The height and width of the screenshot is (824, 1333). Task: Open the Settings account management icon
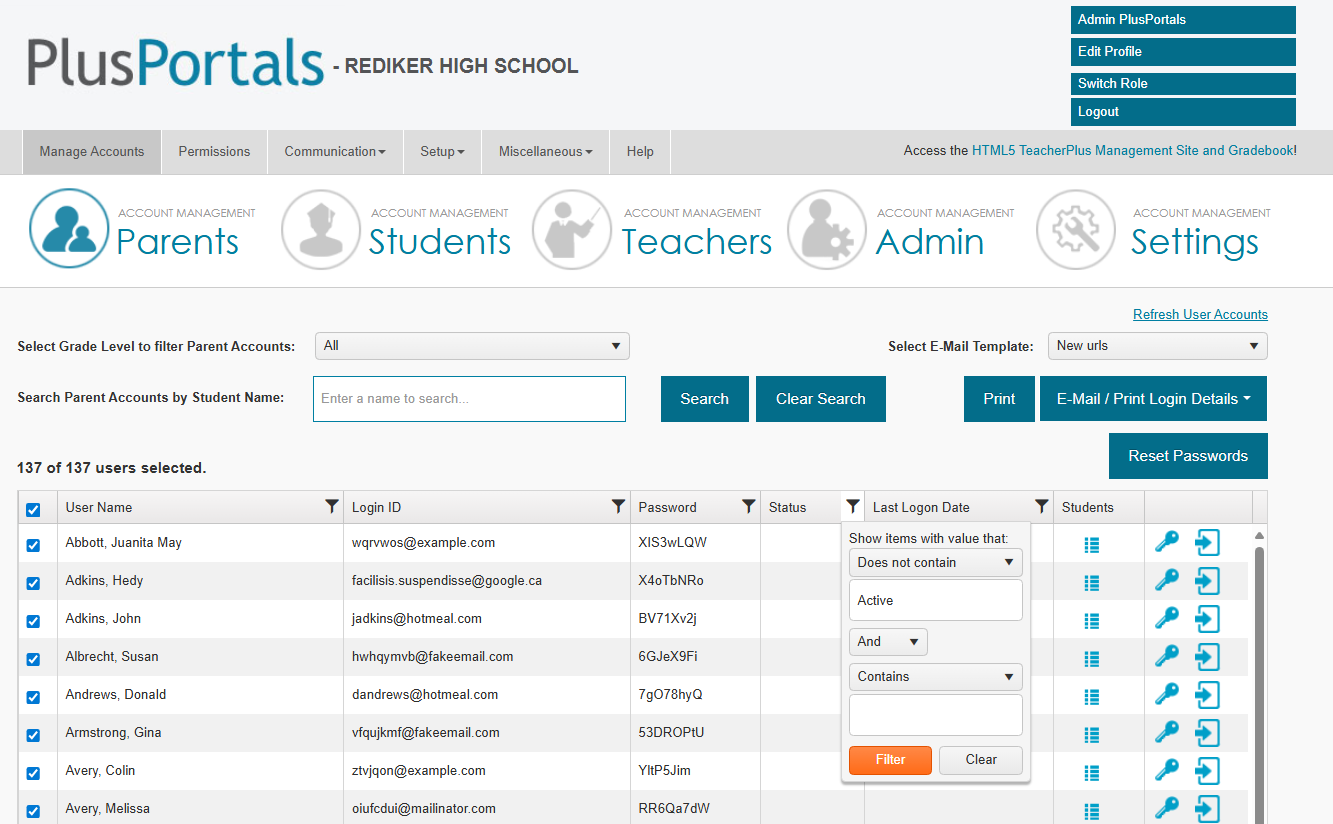coord(1076,229)
